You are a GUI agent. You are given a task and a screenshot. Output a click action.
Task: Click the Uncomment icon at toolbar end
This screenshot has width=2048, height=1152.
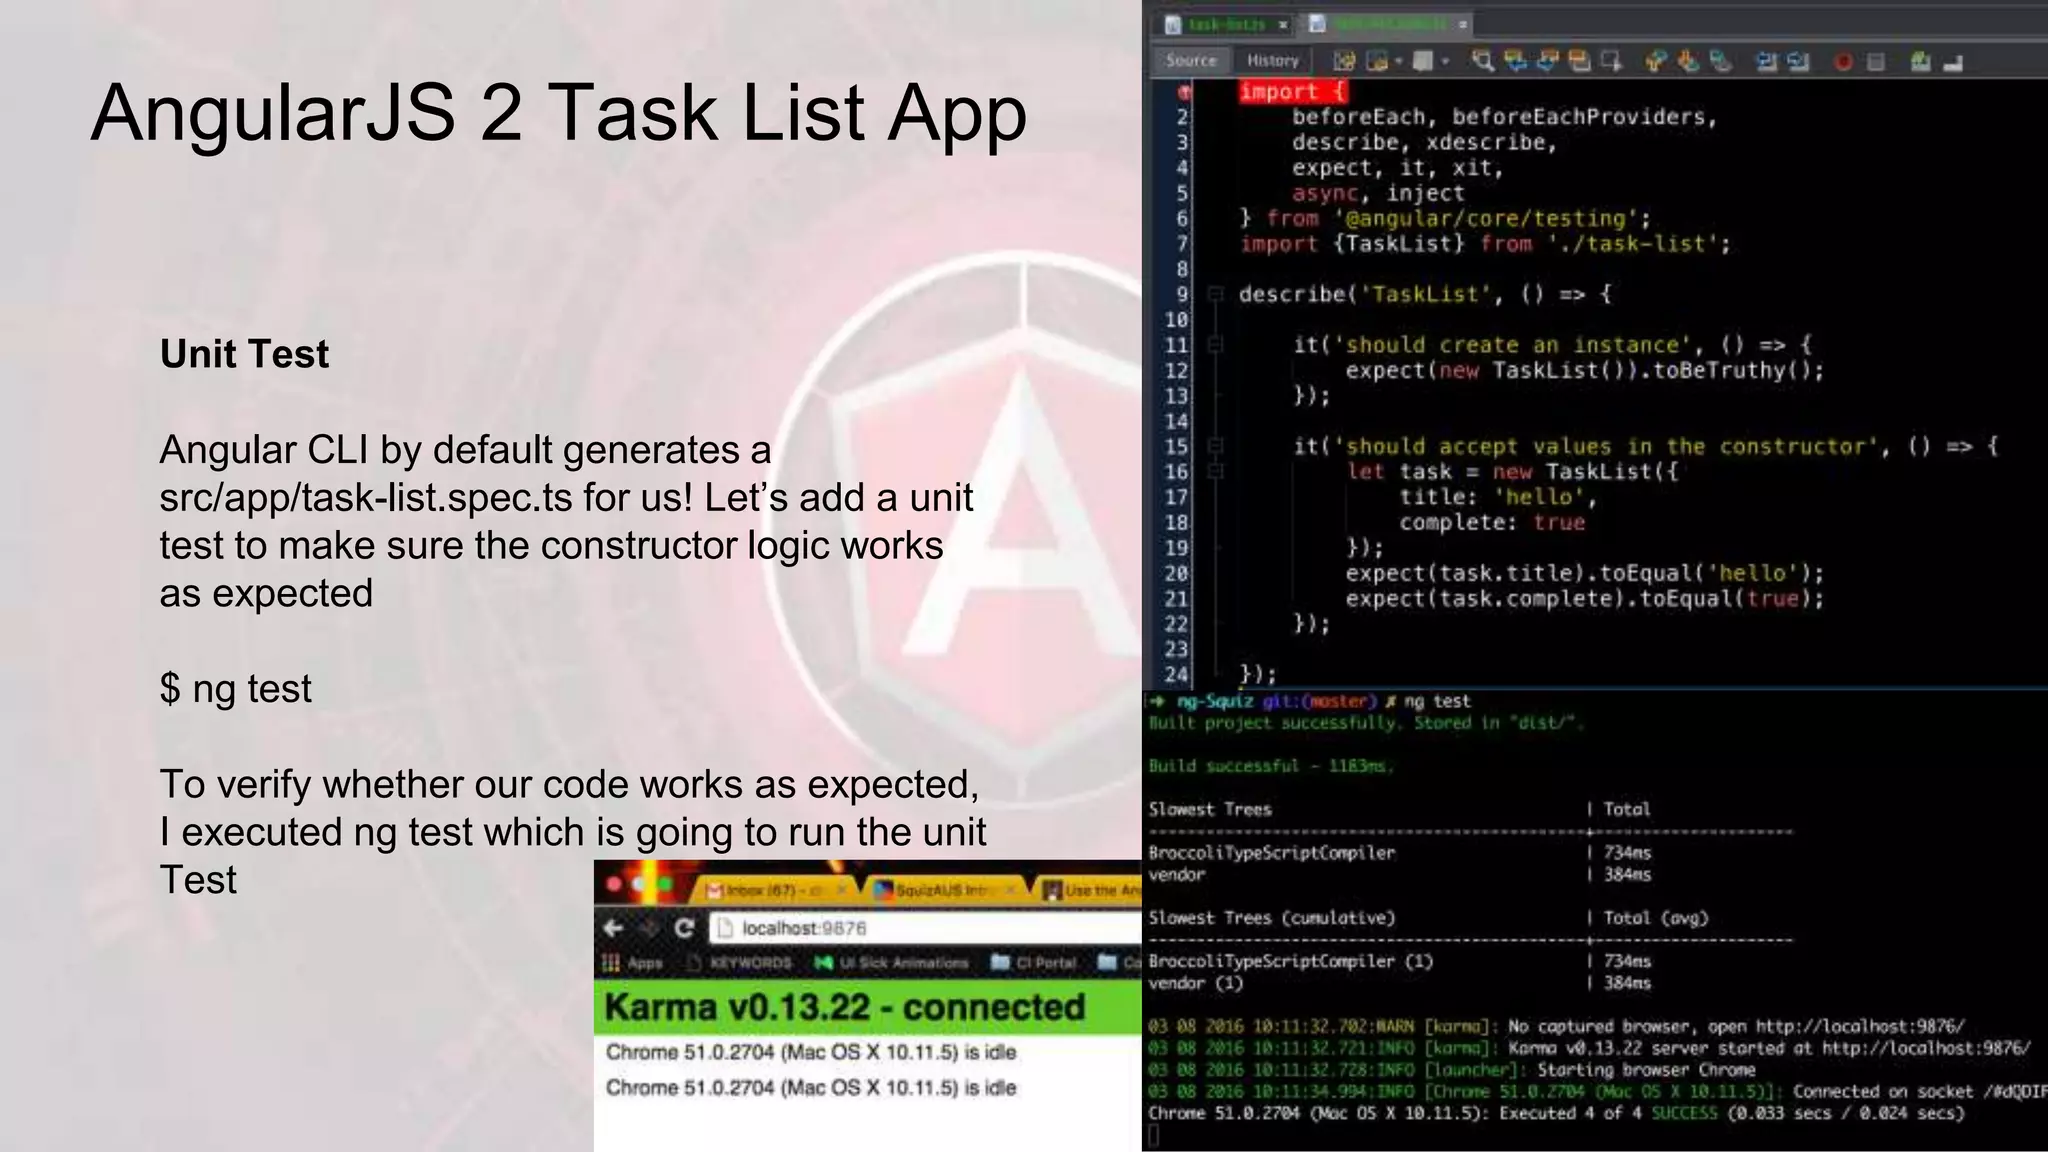(1953, 63)
